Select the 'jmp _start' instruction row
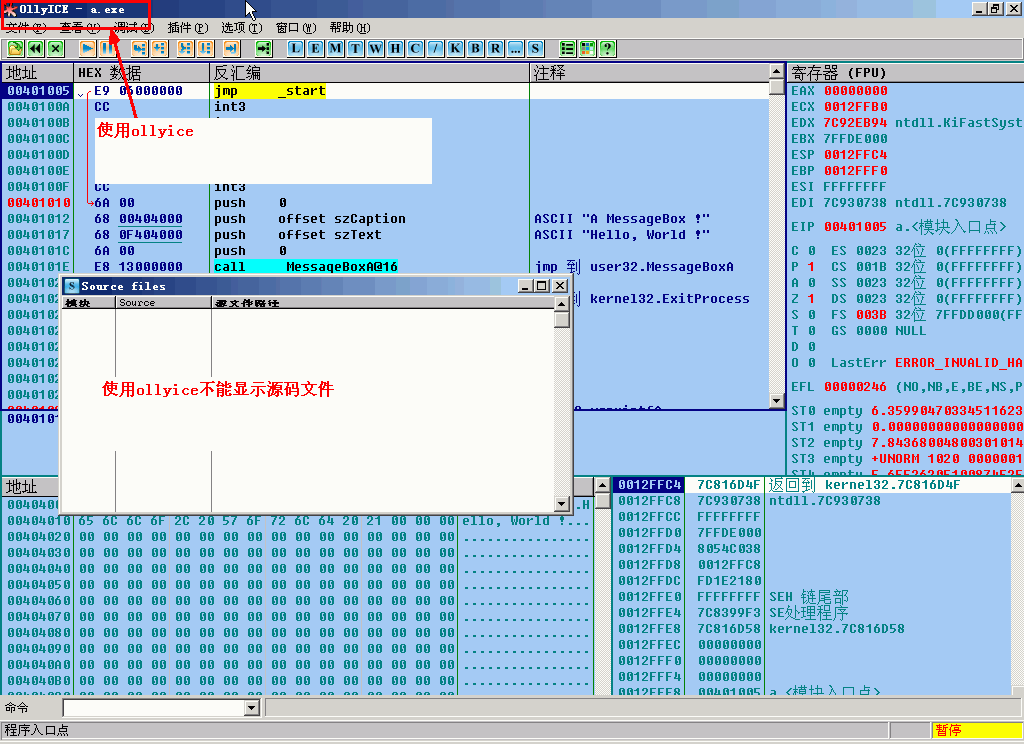Image resolution: width=1024 pixels, height=744 pixels. 385,91
